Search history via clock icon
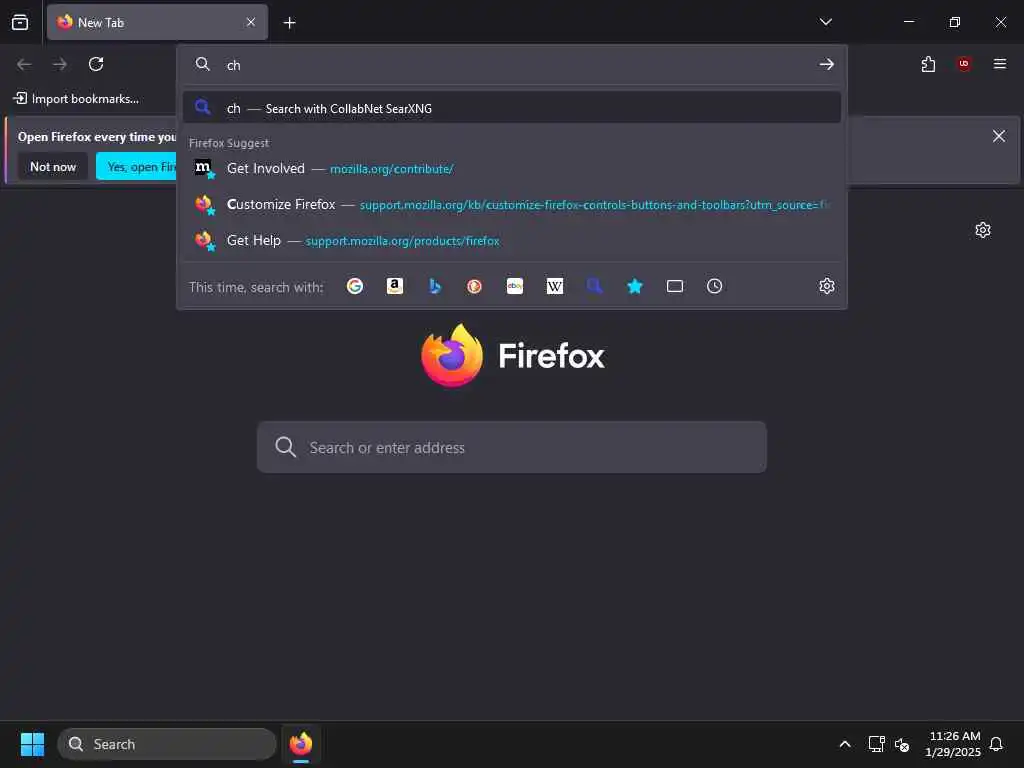 tap(714, 286)
